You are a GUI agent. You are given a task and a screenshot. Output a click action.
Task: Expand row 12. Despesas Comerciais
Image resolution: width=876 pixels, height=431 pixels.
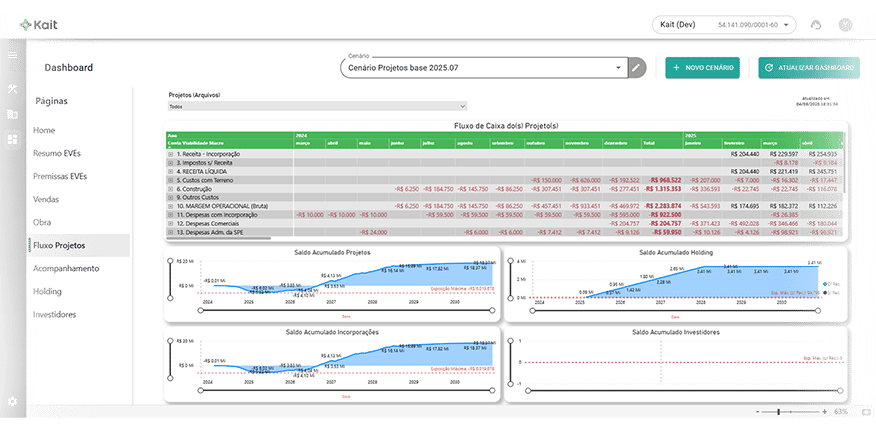170,224
